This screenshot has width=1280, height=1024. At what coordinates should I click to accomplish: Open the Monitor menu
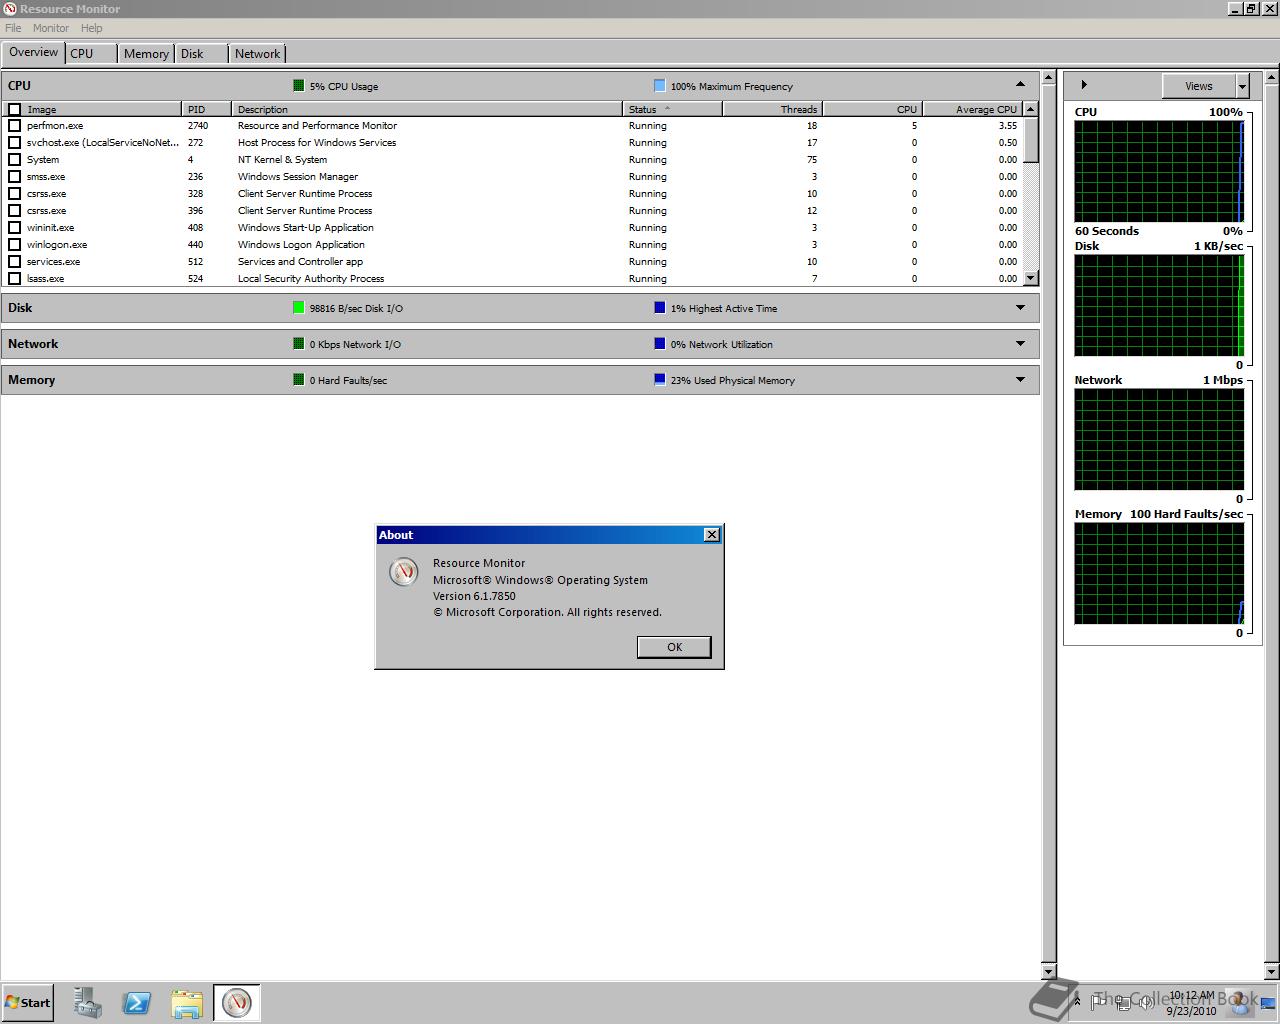(x=51, y=28)
